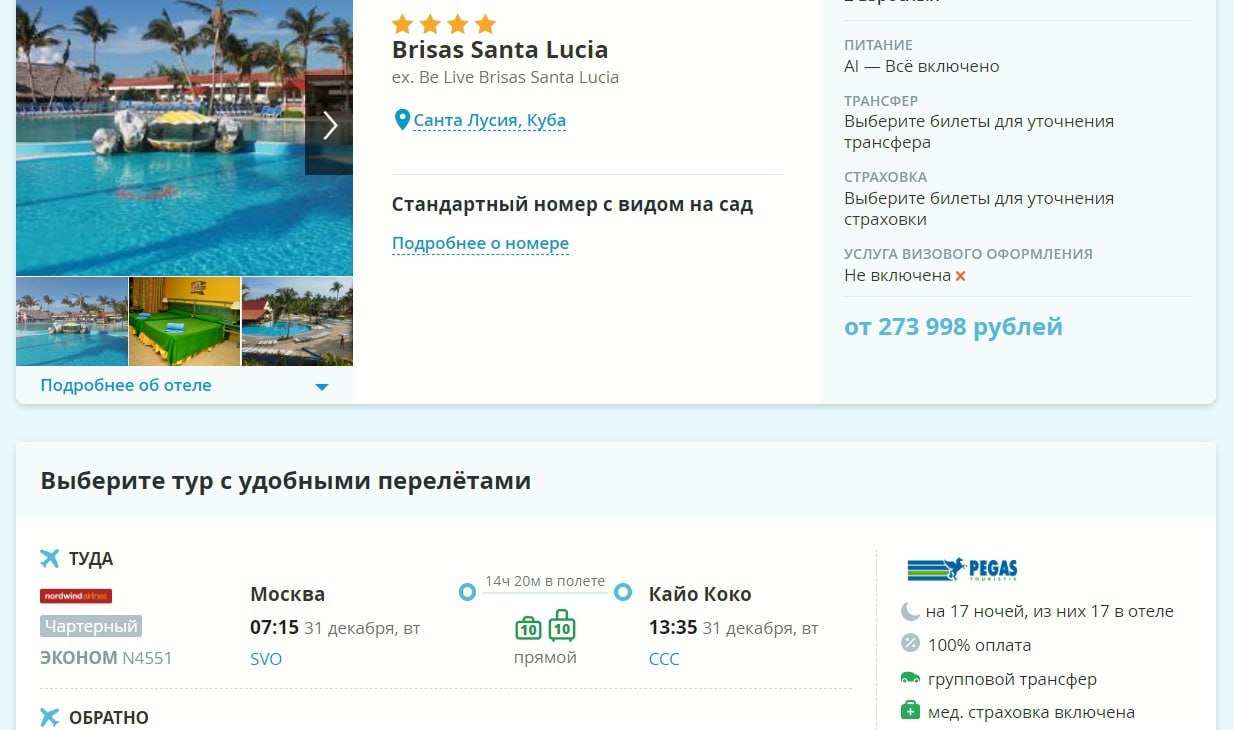The image size is (1234, 730).
Task: Click the nordwind airlines logo
Action: (76, 596)
